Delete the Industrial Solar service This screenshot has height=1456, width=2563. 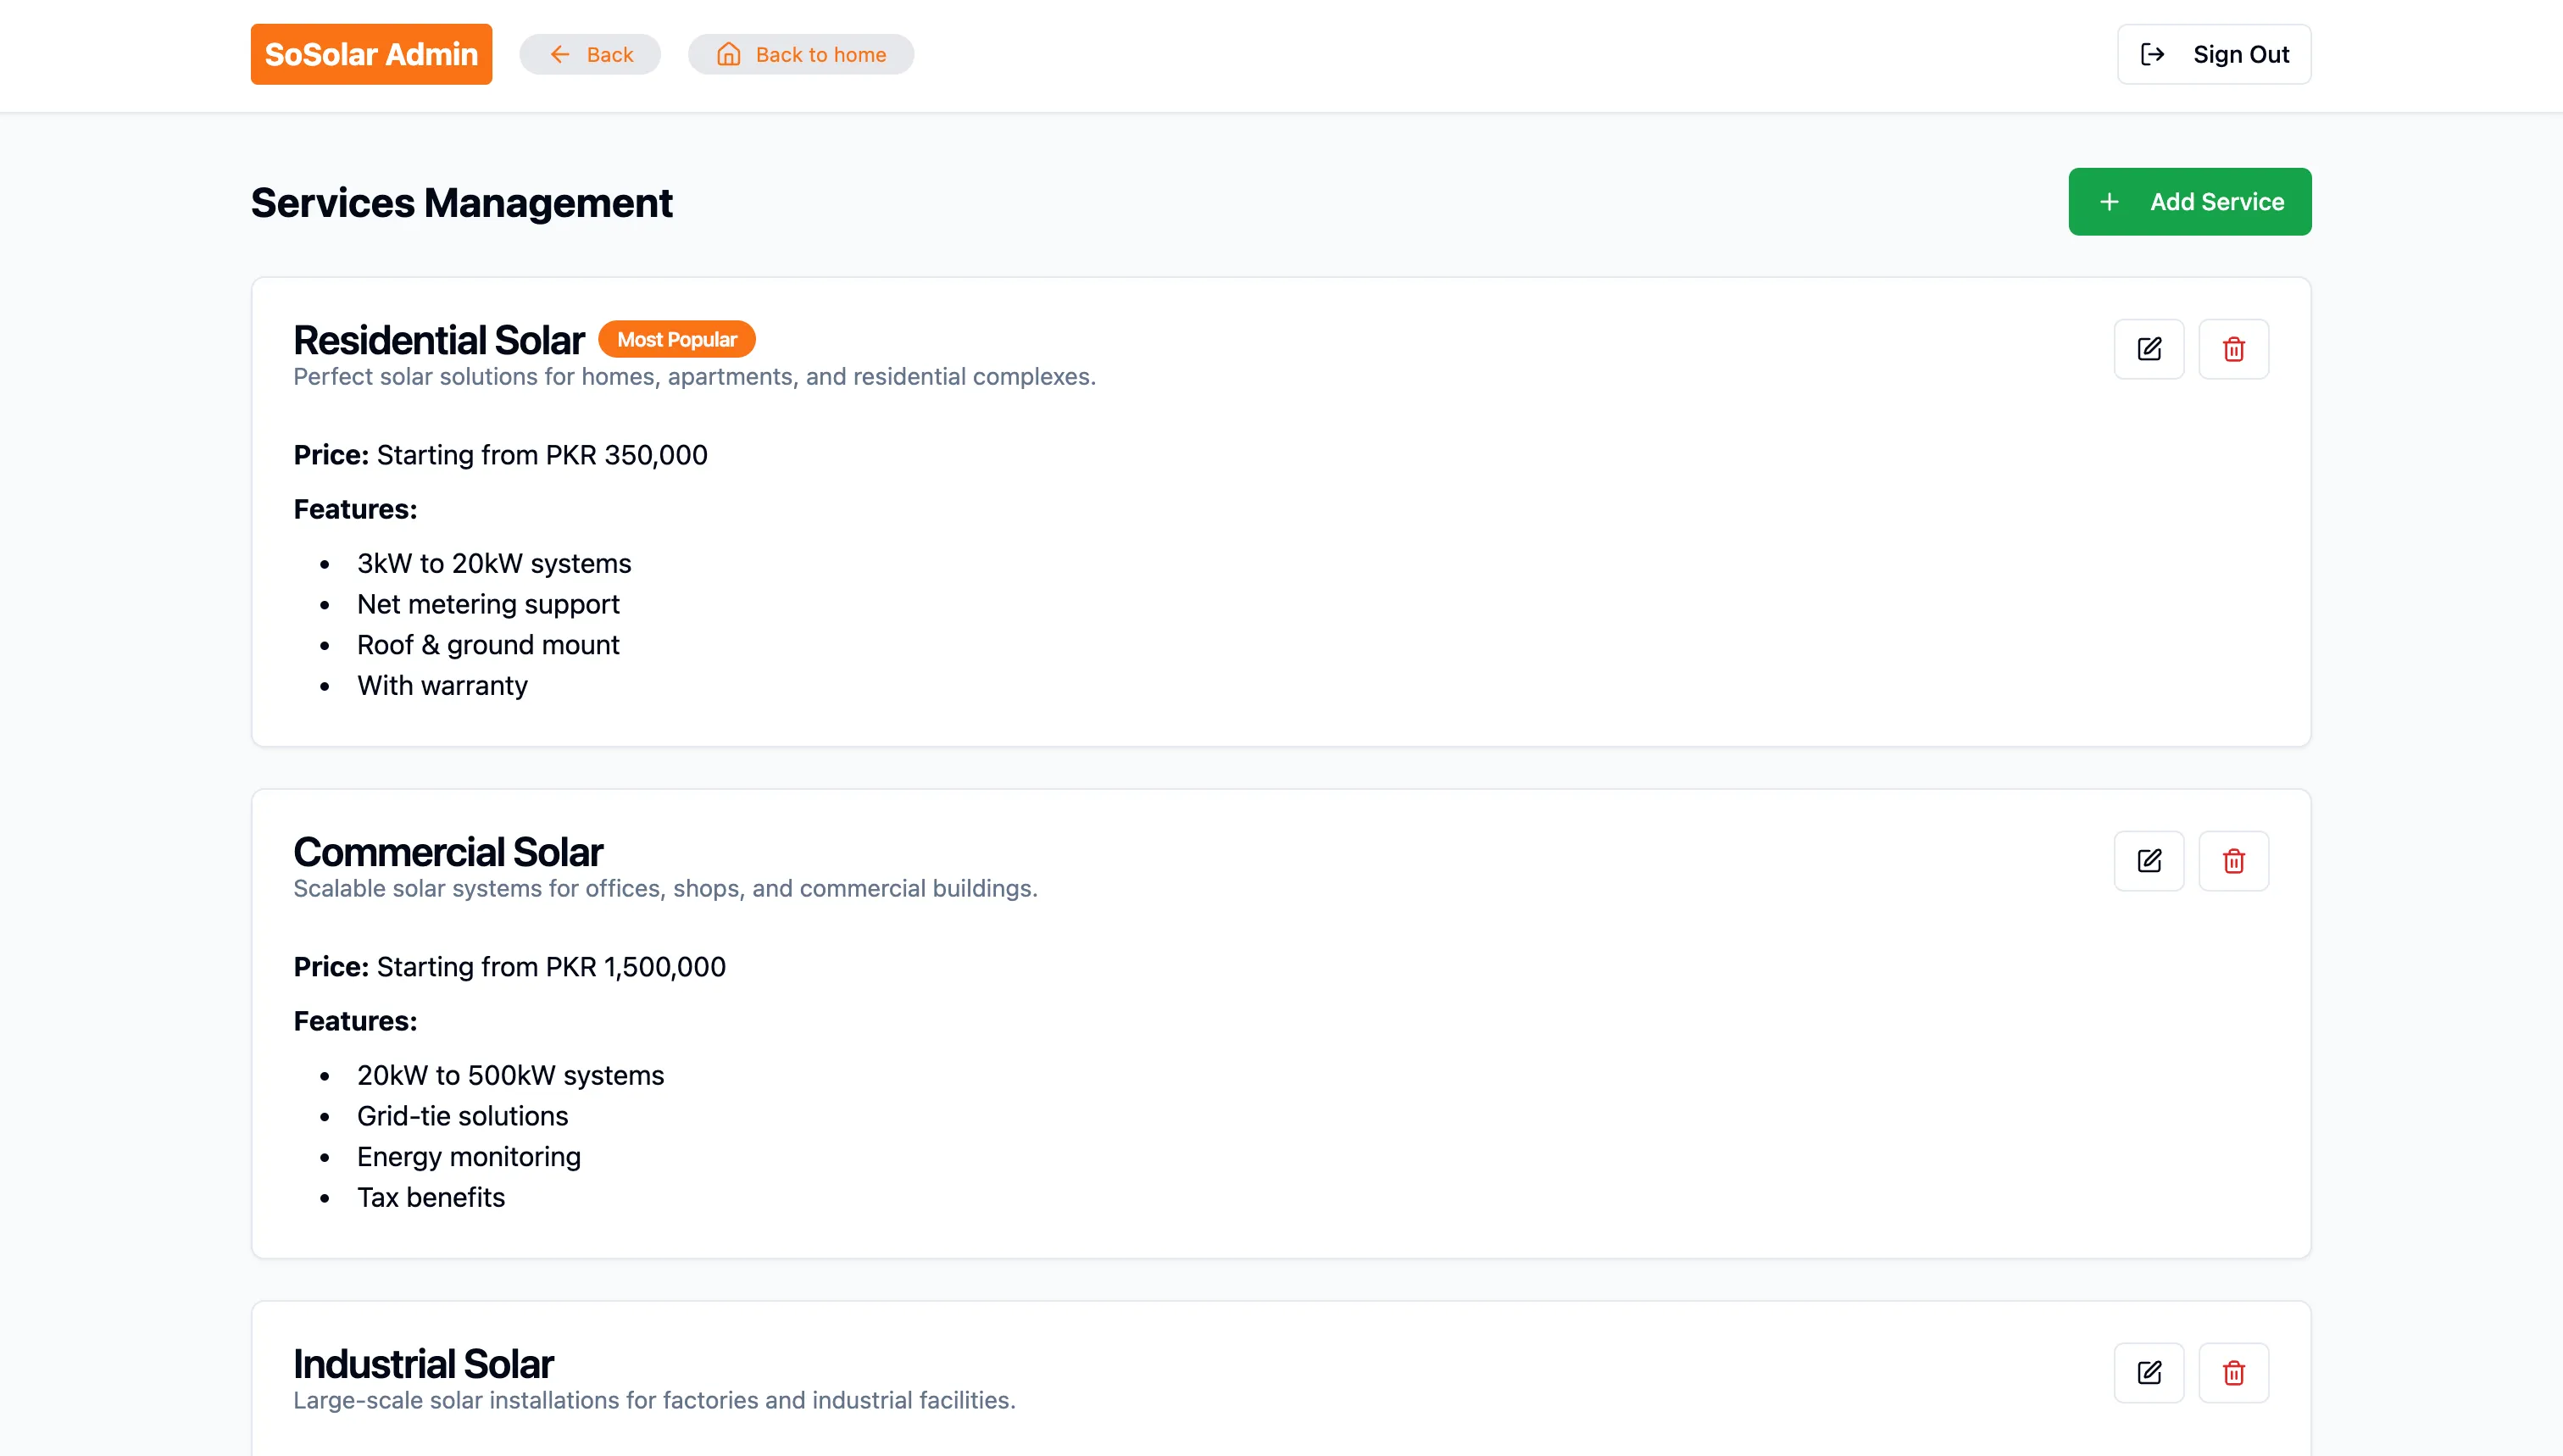click(2233, 1373)
